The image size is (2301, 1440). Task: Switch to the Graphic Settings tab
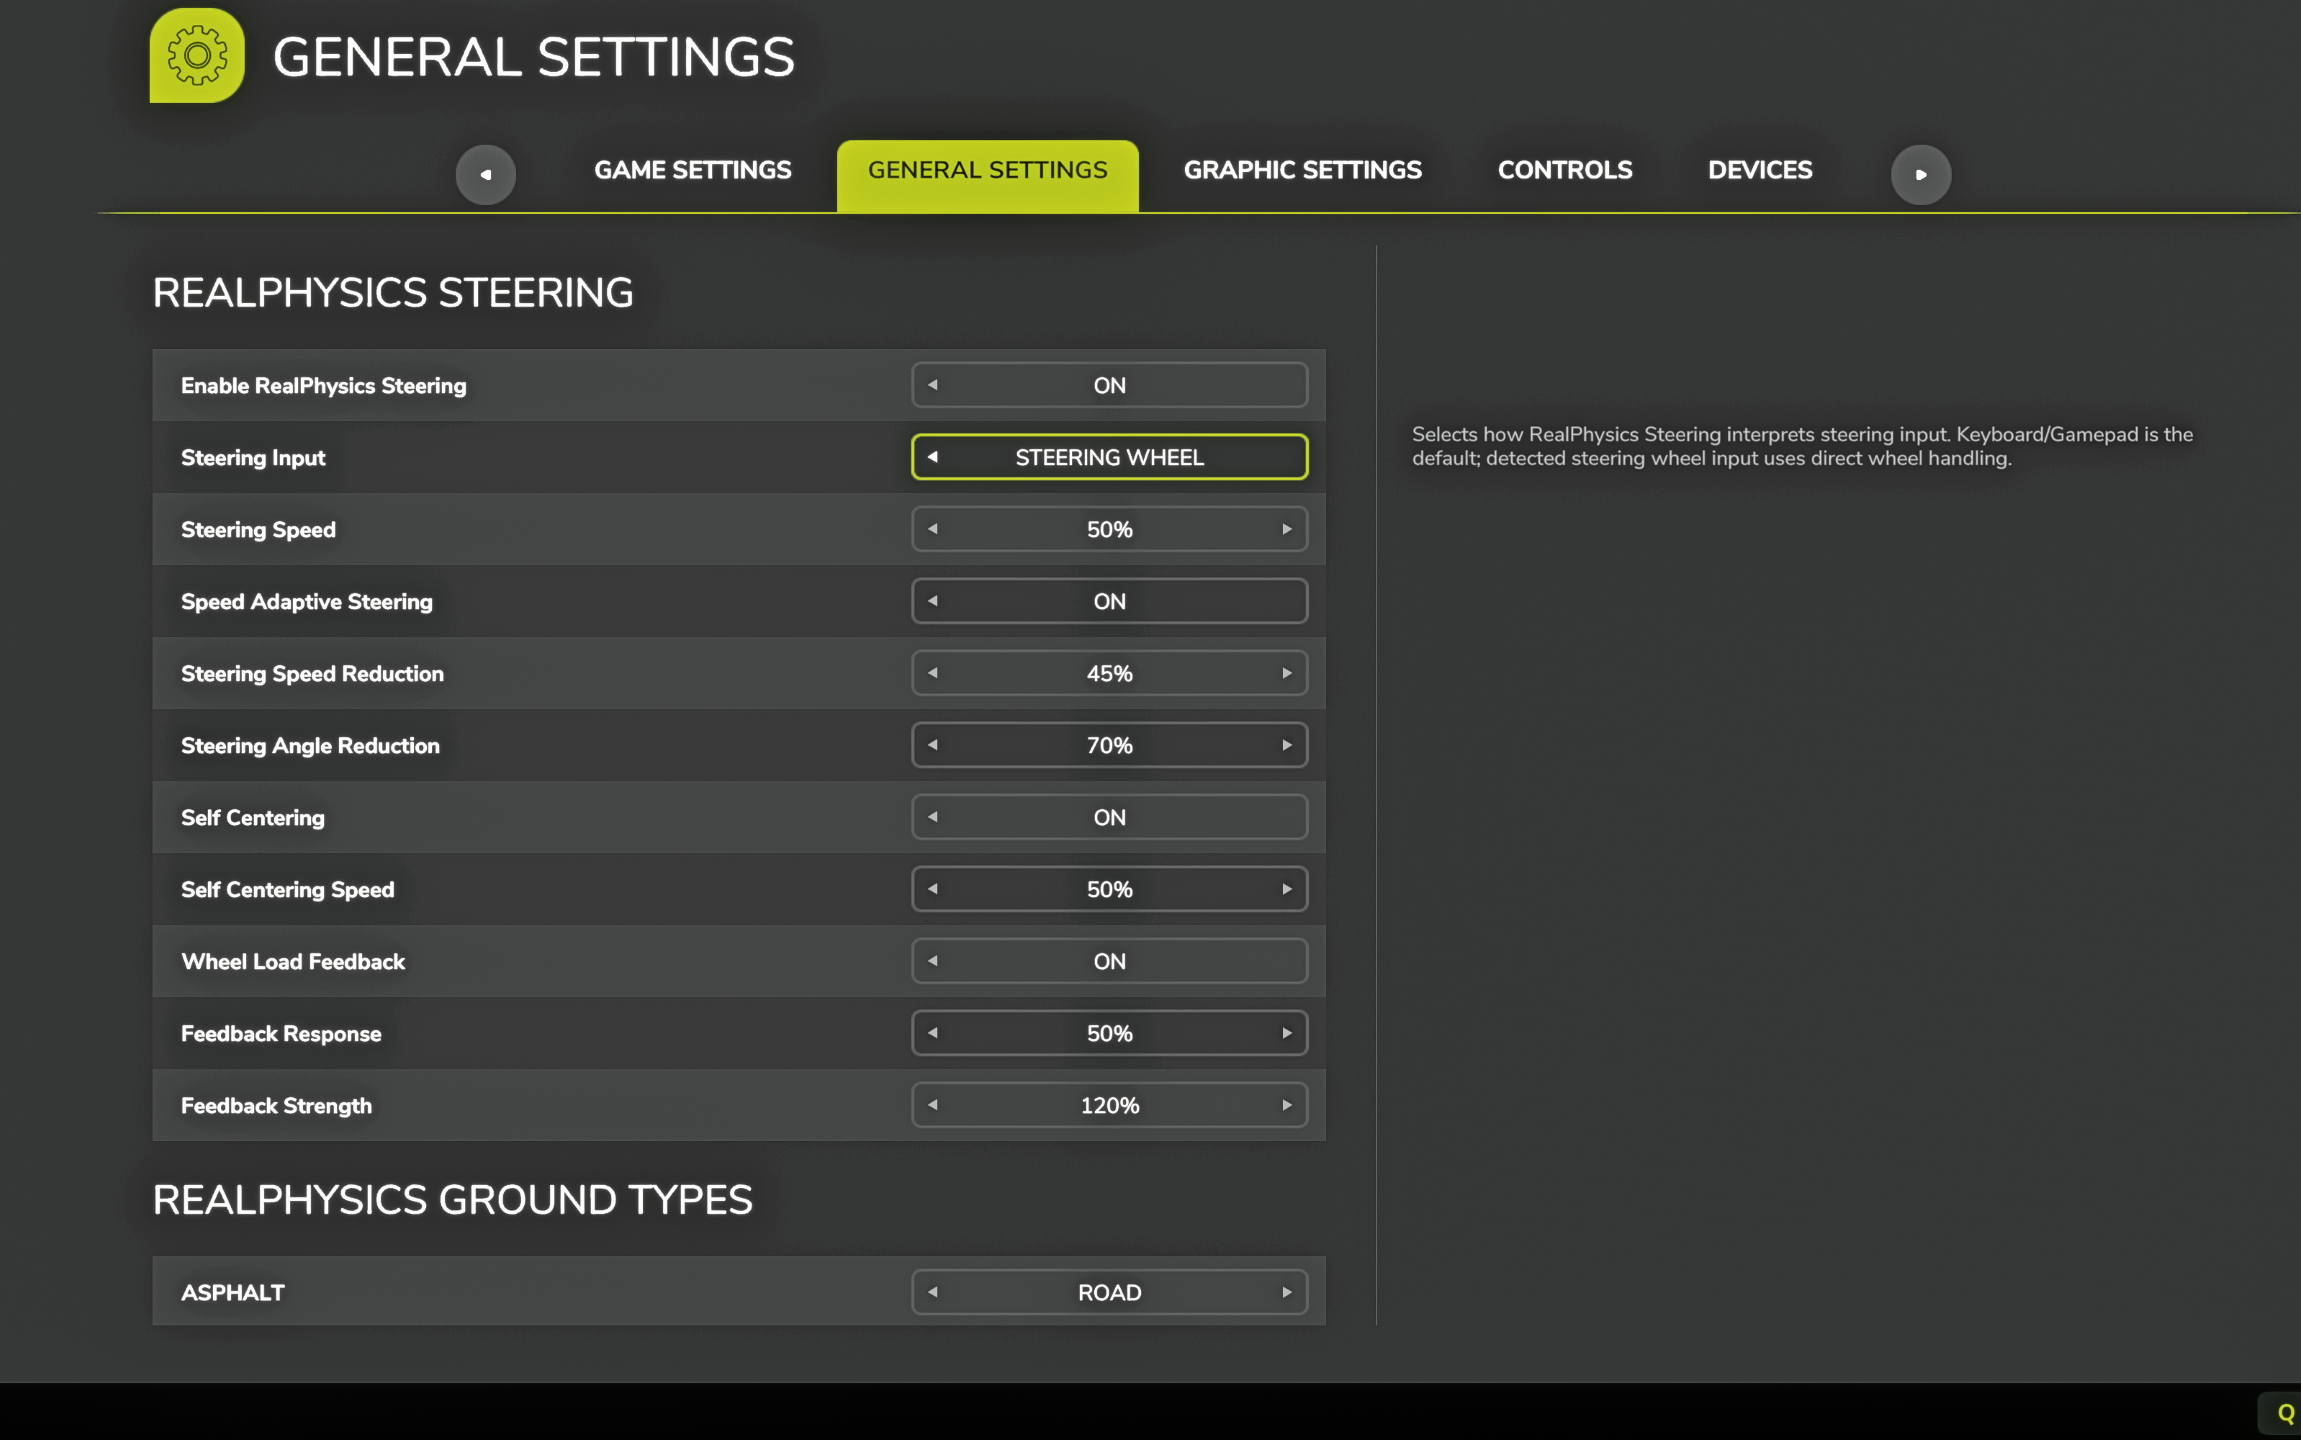point(1303,170)
